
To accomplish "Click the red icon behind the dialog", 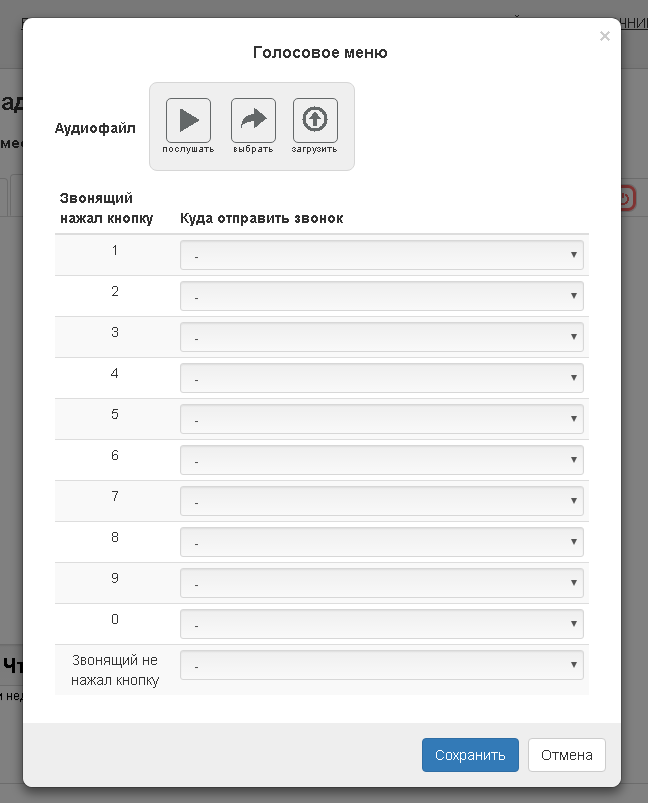I will click(628, 198).
